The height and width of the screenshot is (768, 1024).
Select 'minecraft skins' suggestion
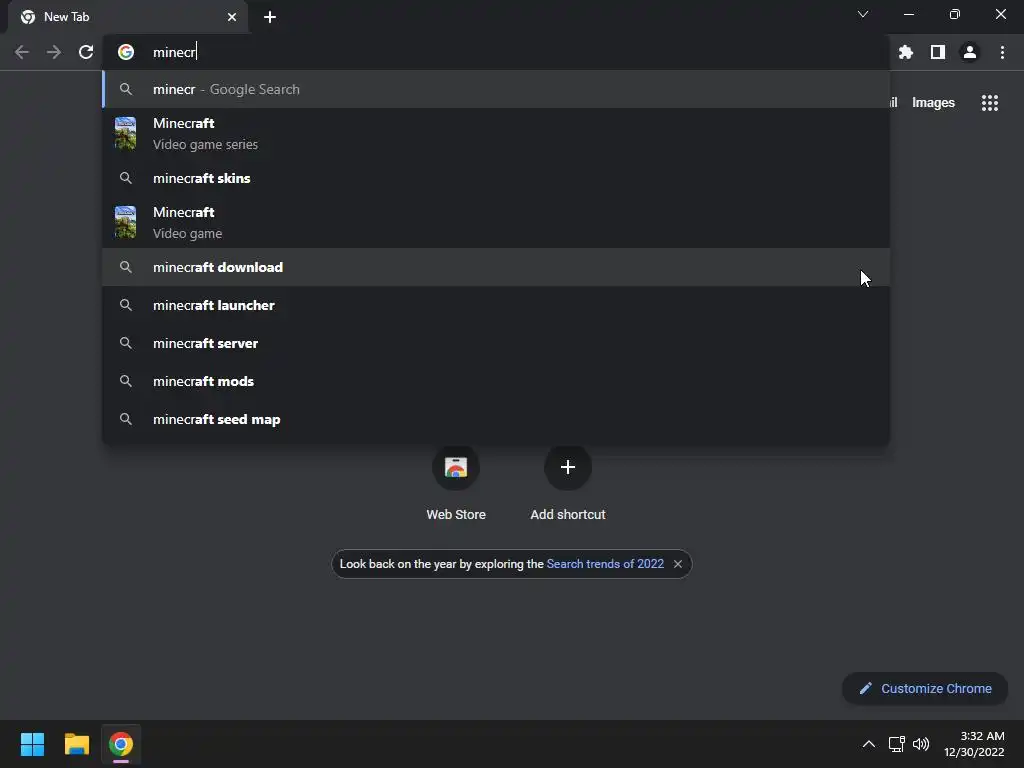[x=496, y=178]
